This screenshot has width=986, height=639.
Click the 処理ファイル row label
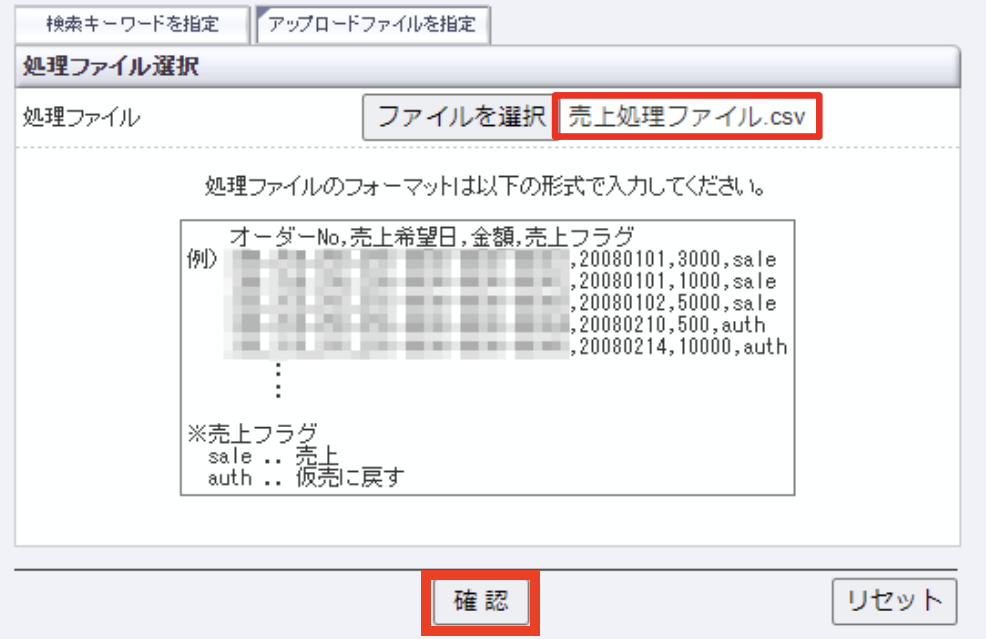point(81,117)
